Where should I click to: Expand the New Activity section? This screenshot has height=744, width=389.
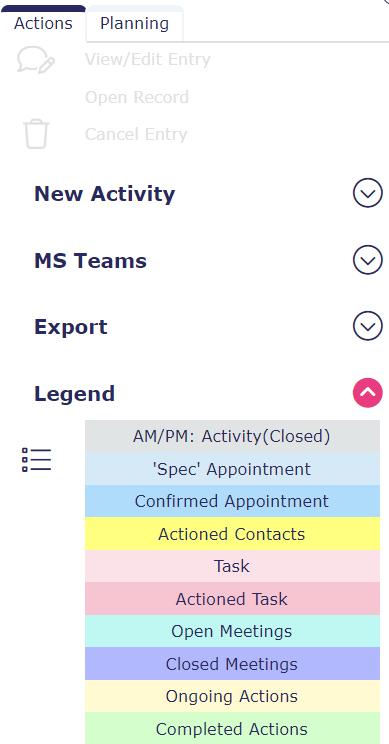[368, 193]
